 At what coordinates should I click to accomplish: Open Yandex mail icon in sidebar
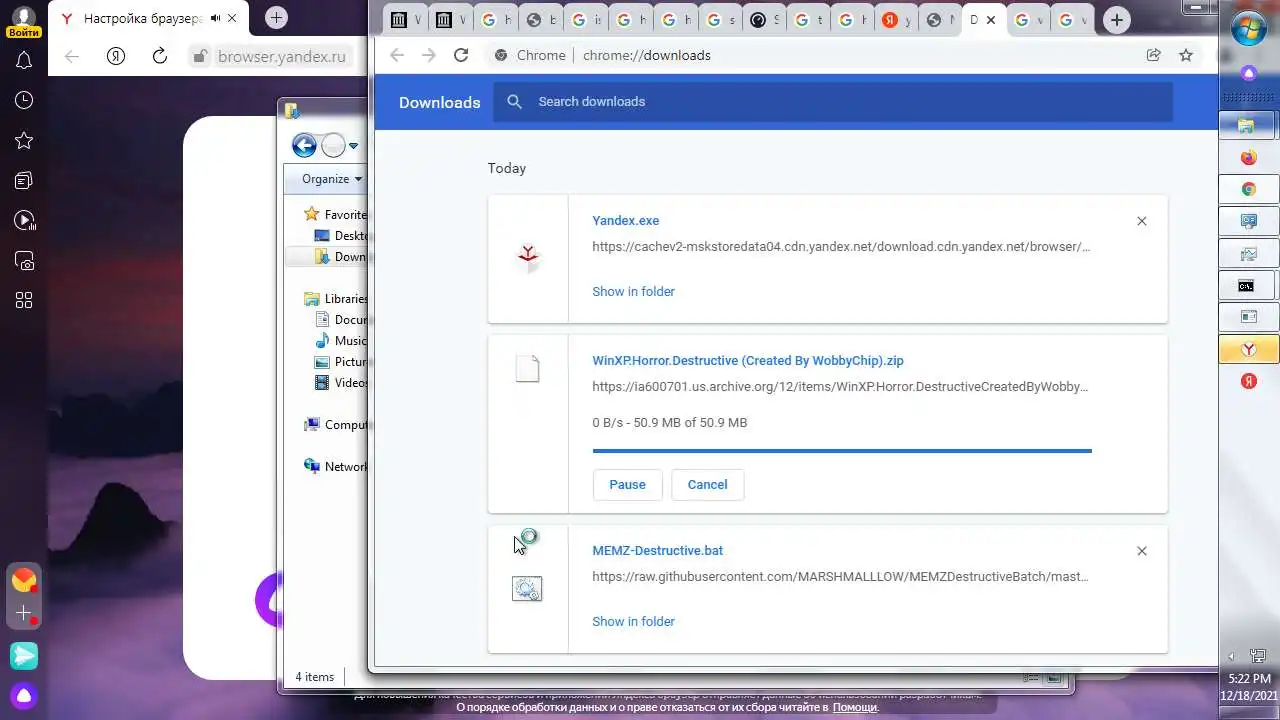point(24,580)
